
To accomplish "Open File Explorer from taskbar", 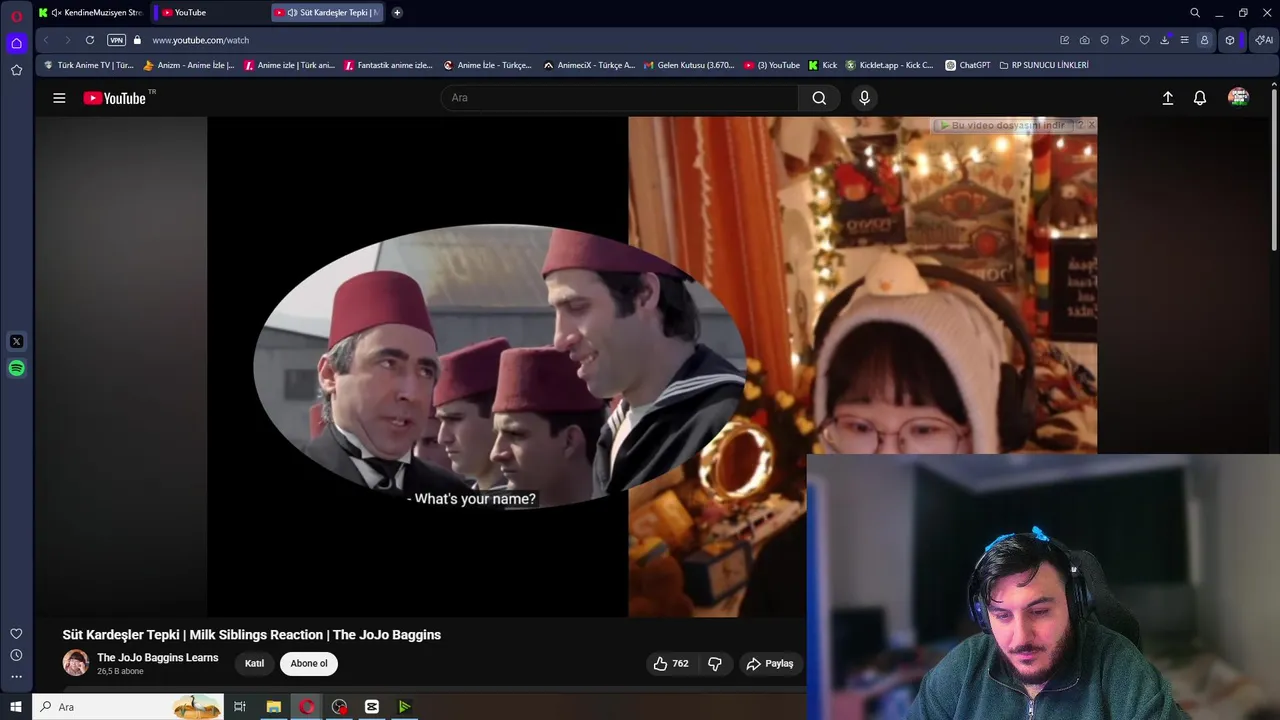I will tap(273, 707).
